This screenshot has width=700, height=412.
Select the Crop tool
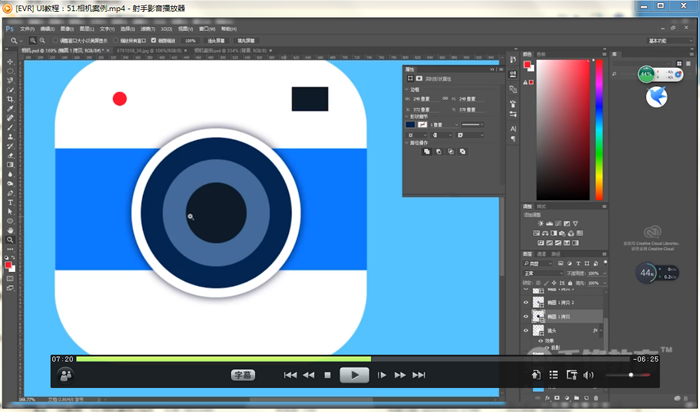click(x=10, y=100)
